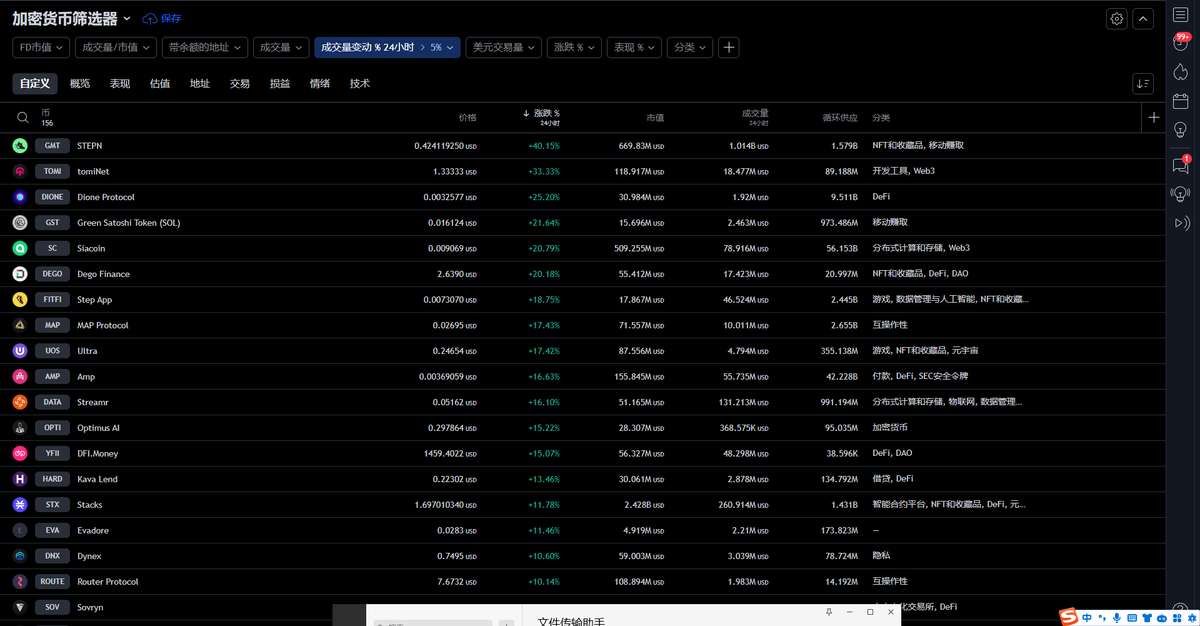The height and width of the screenshot is (626, 1200).
Task: Click the +40.15% change value for STEPN
Action: [544, 146]
